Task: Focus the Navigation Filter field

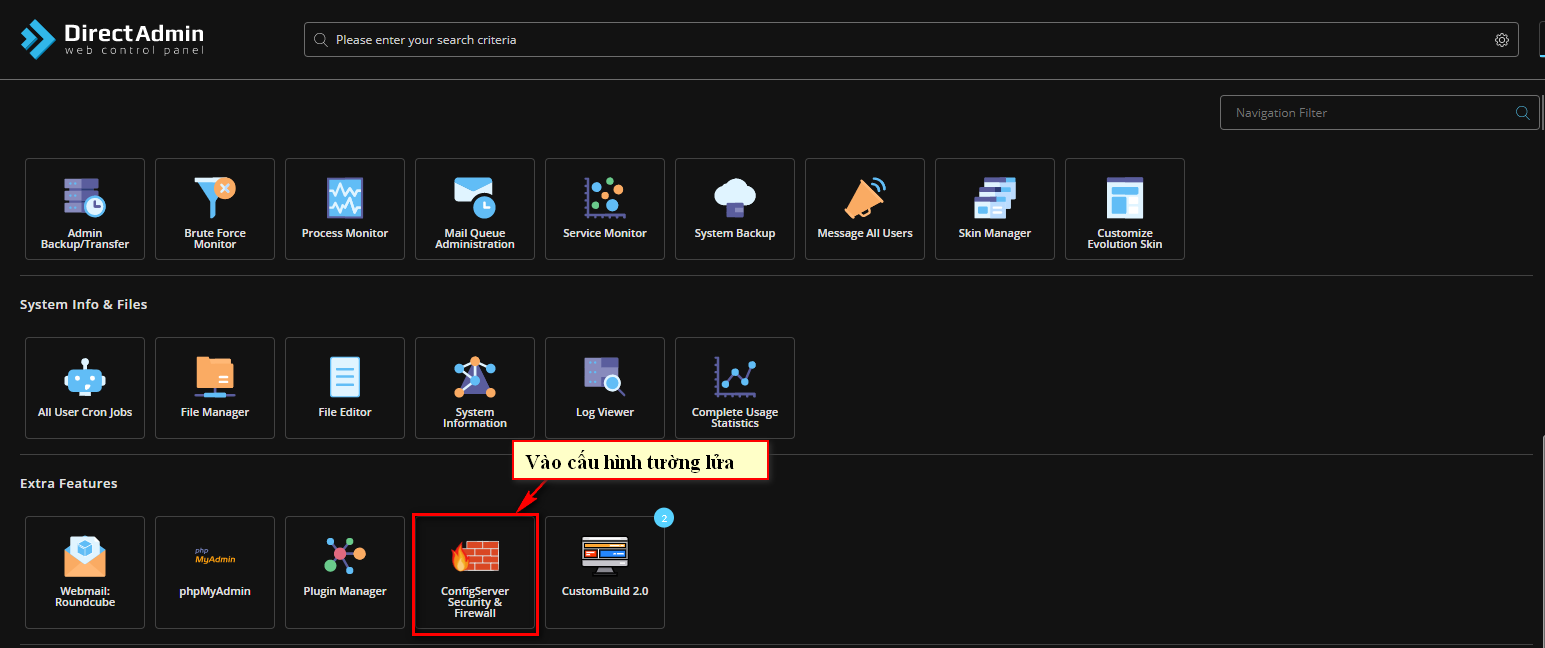Action: [1380, 113]
